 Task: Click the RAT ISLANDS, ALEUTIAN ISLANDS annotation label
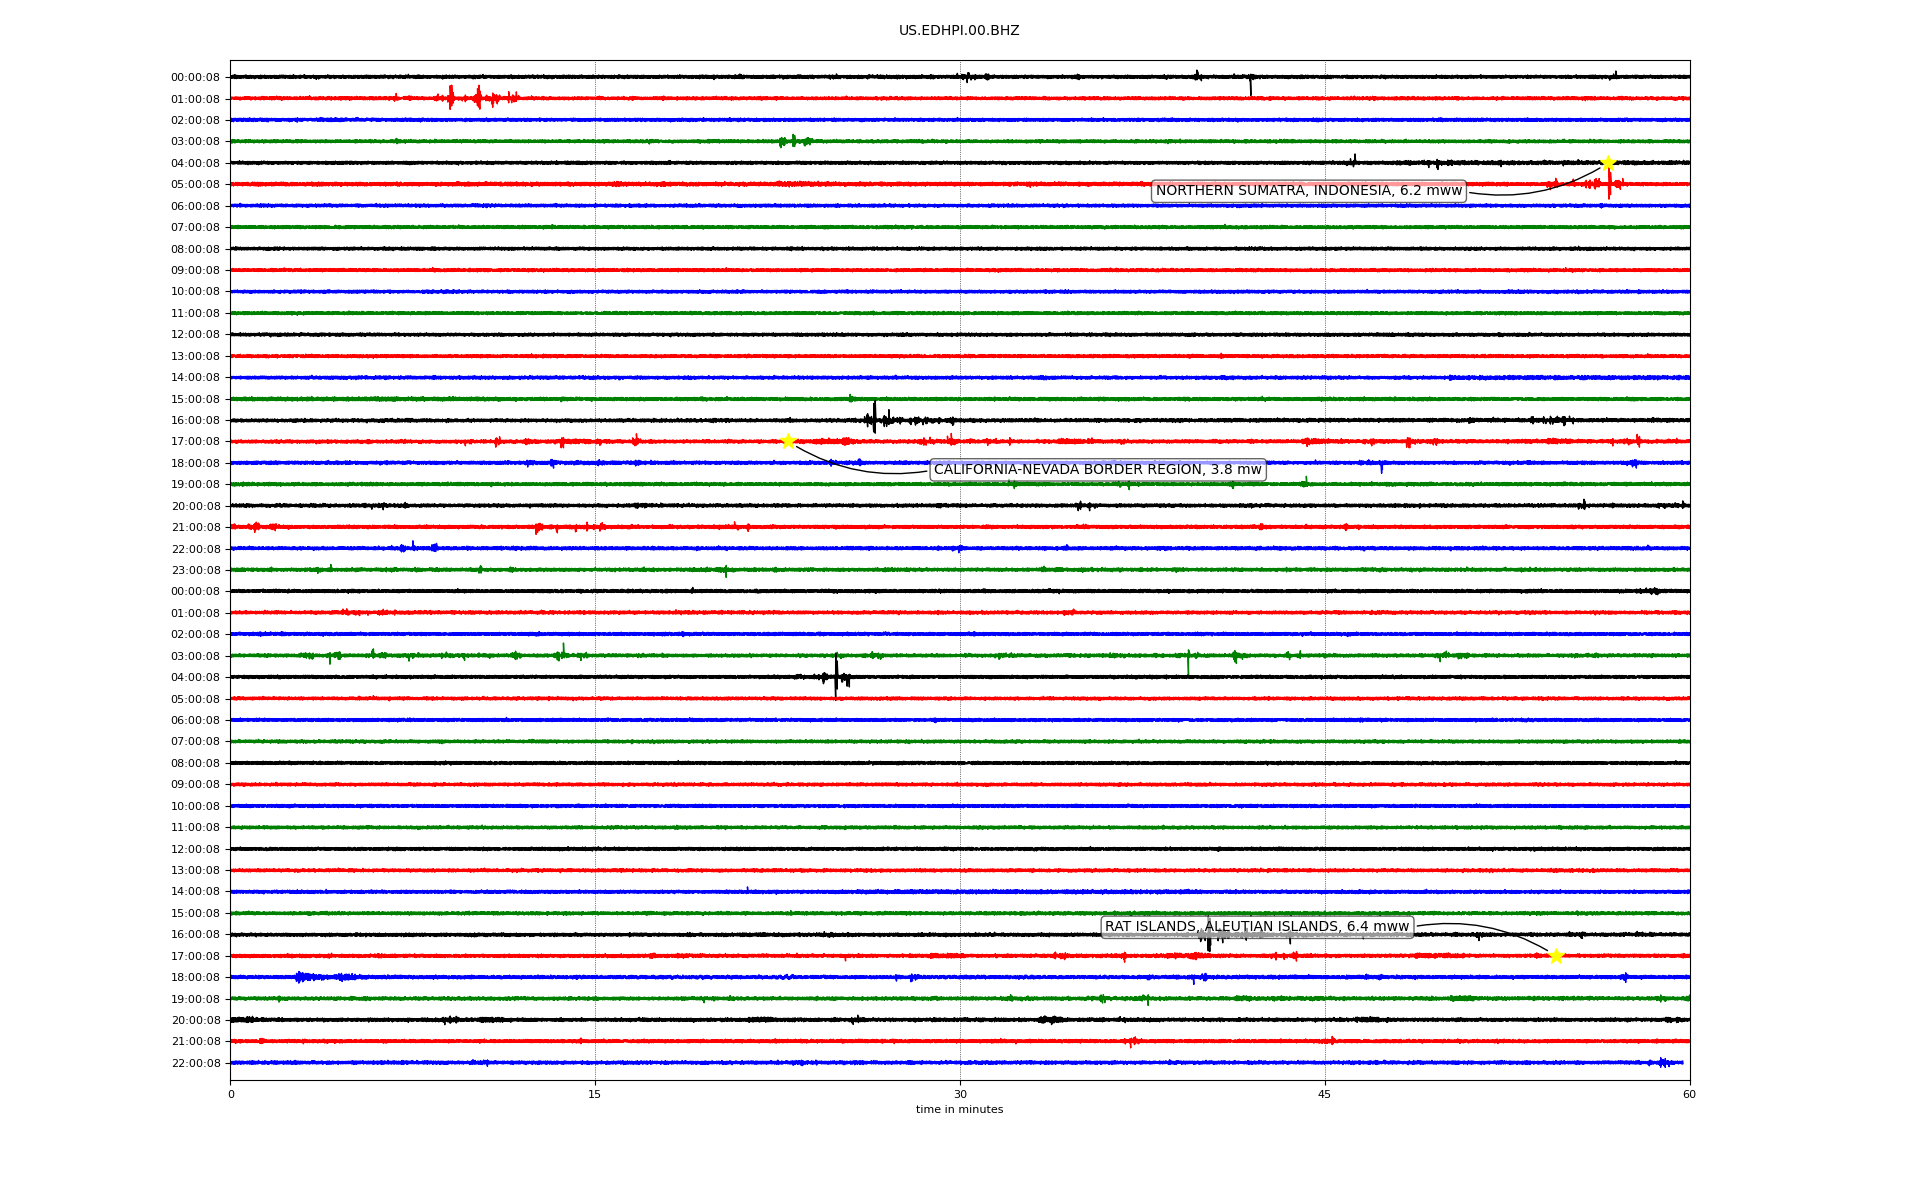1256,927
